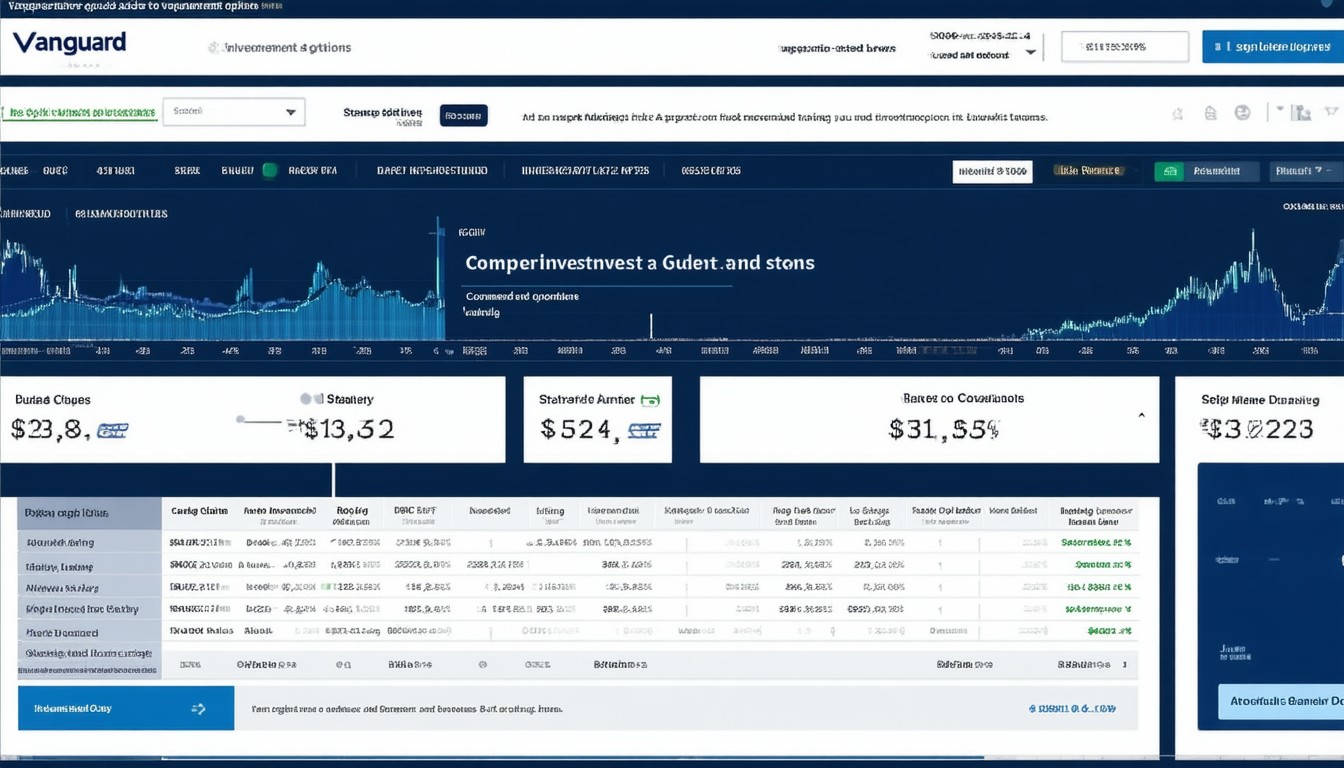Open the account dropdown arrow in the header
Viewport: 1344px width, 768px height.
pos(1030,52)
